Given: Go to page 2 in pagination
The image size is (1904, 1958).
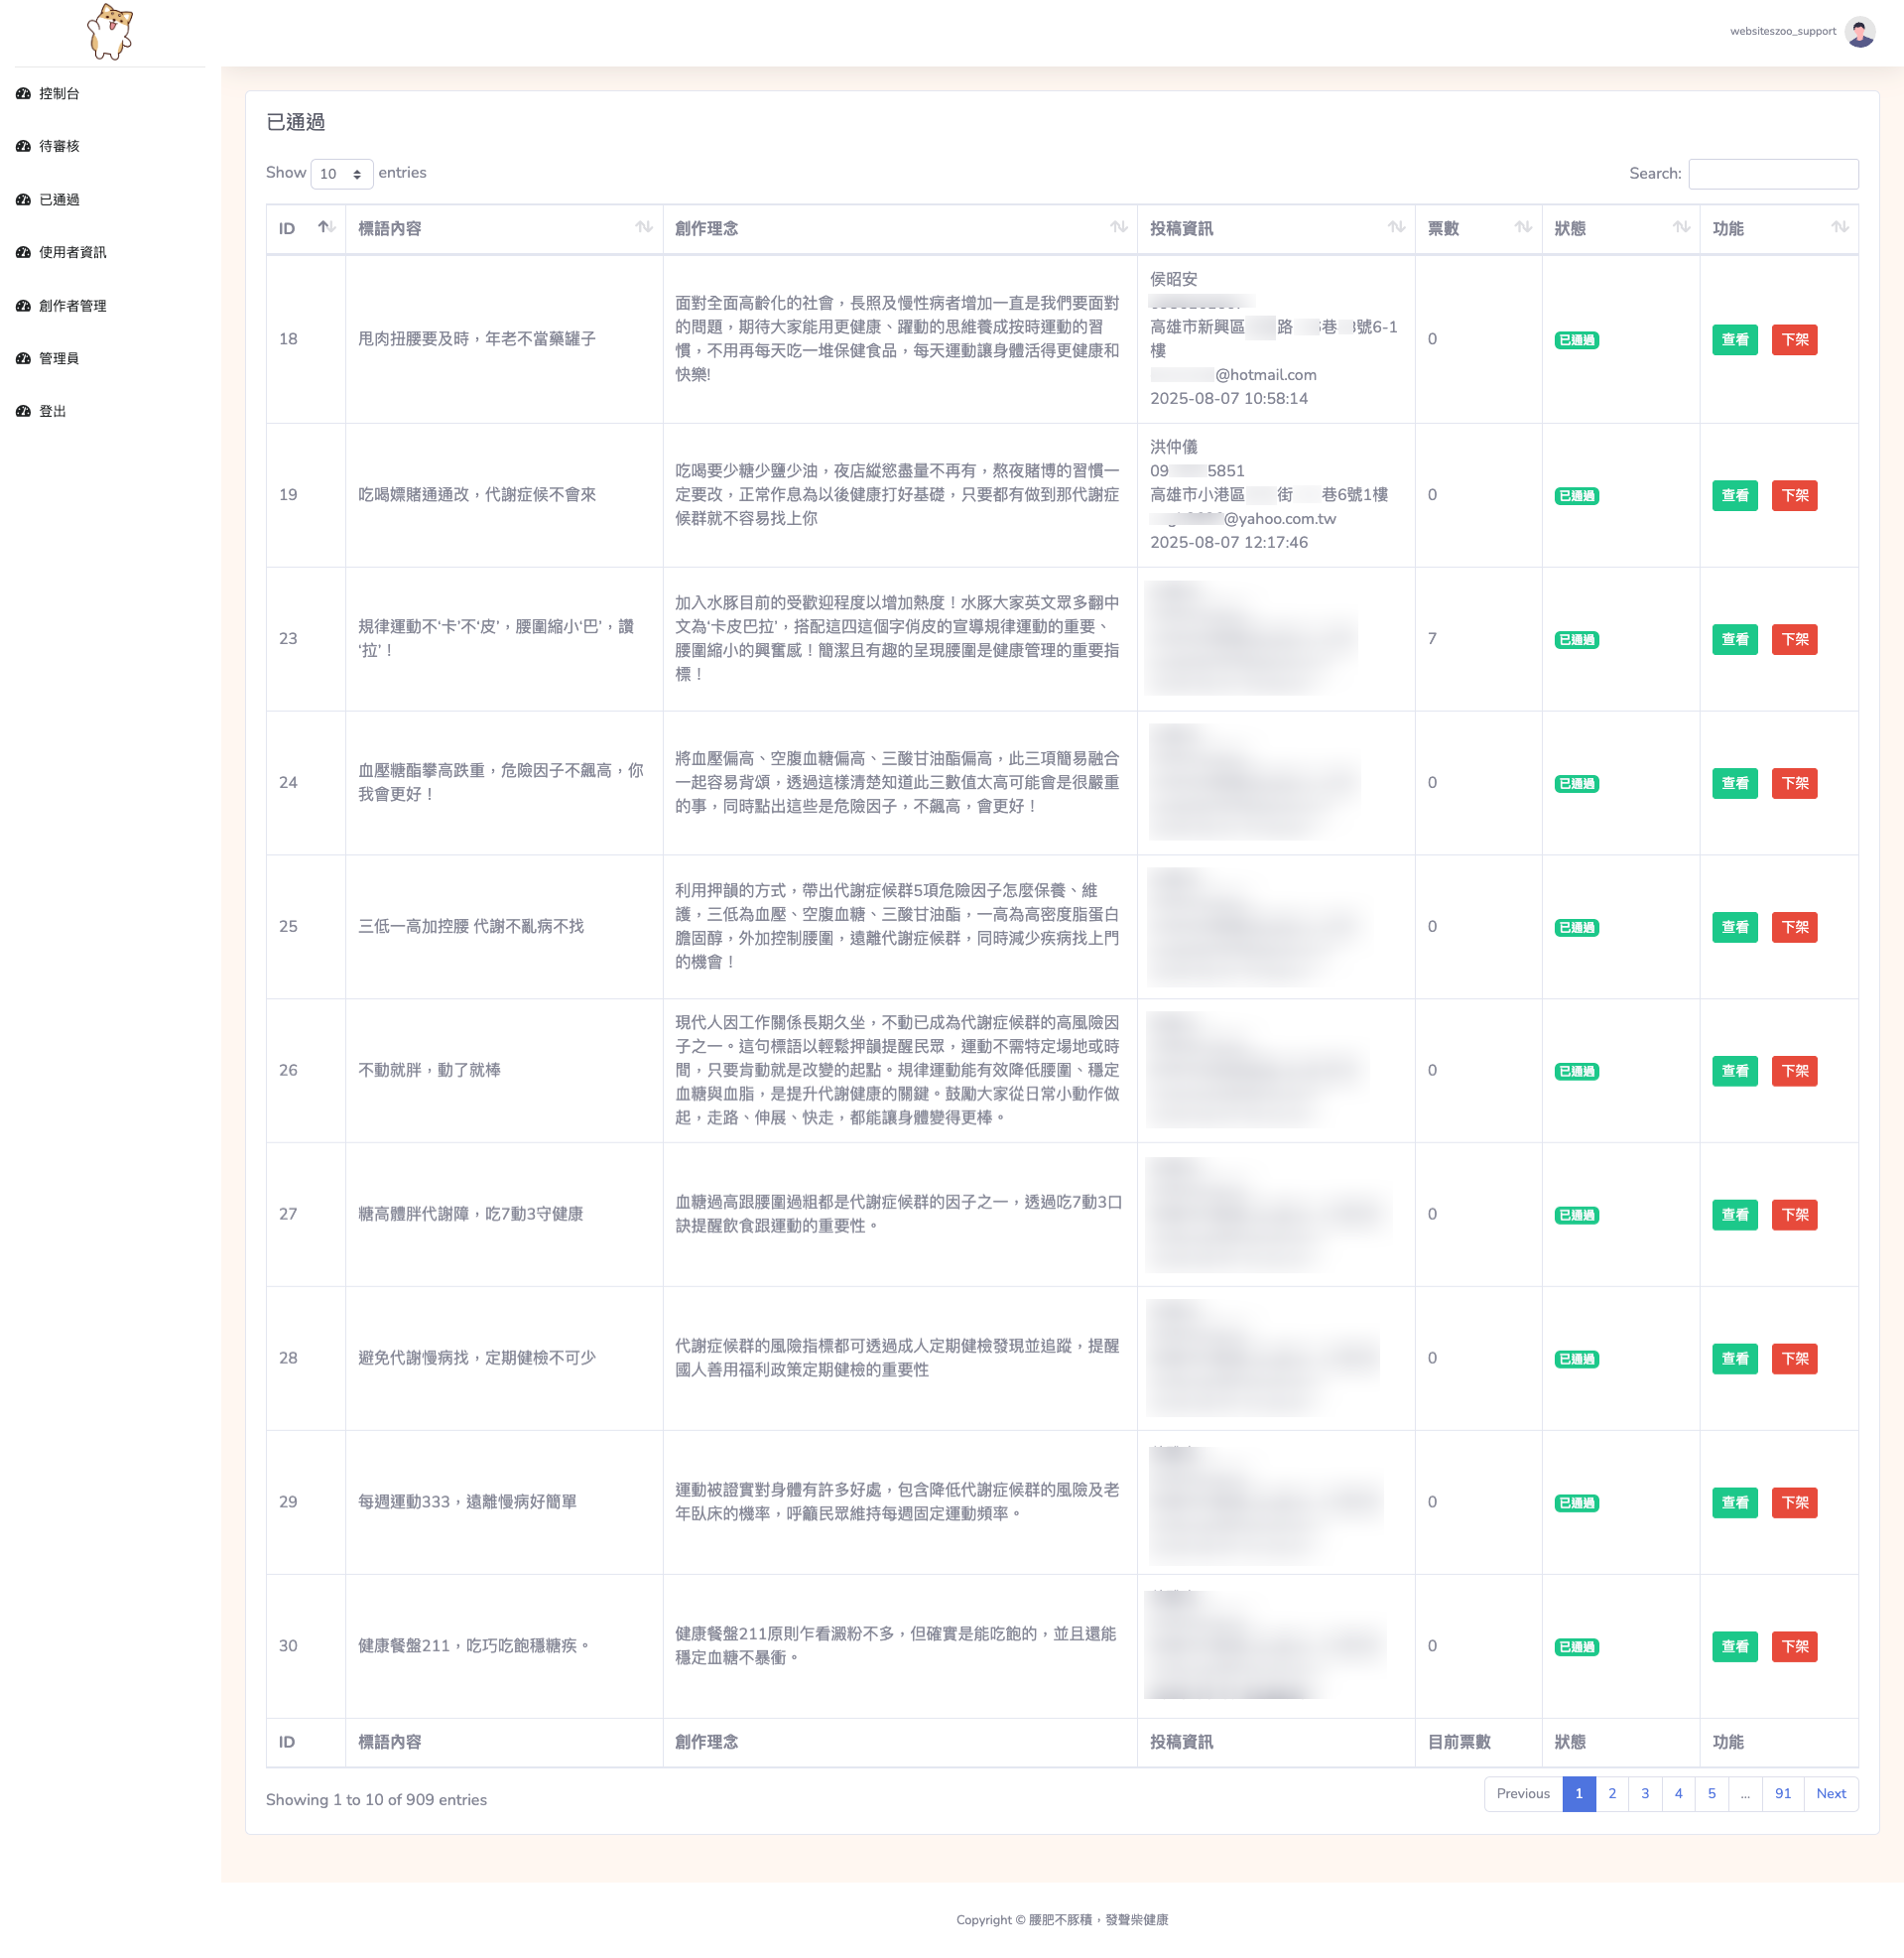Looking at the screenshot, I should pos(1611,1794).
